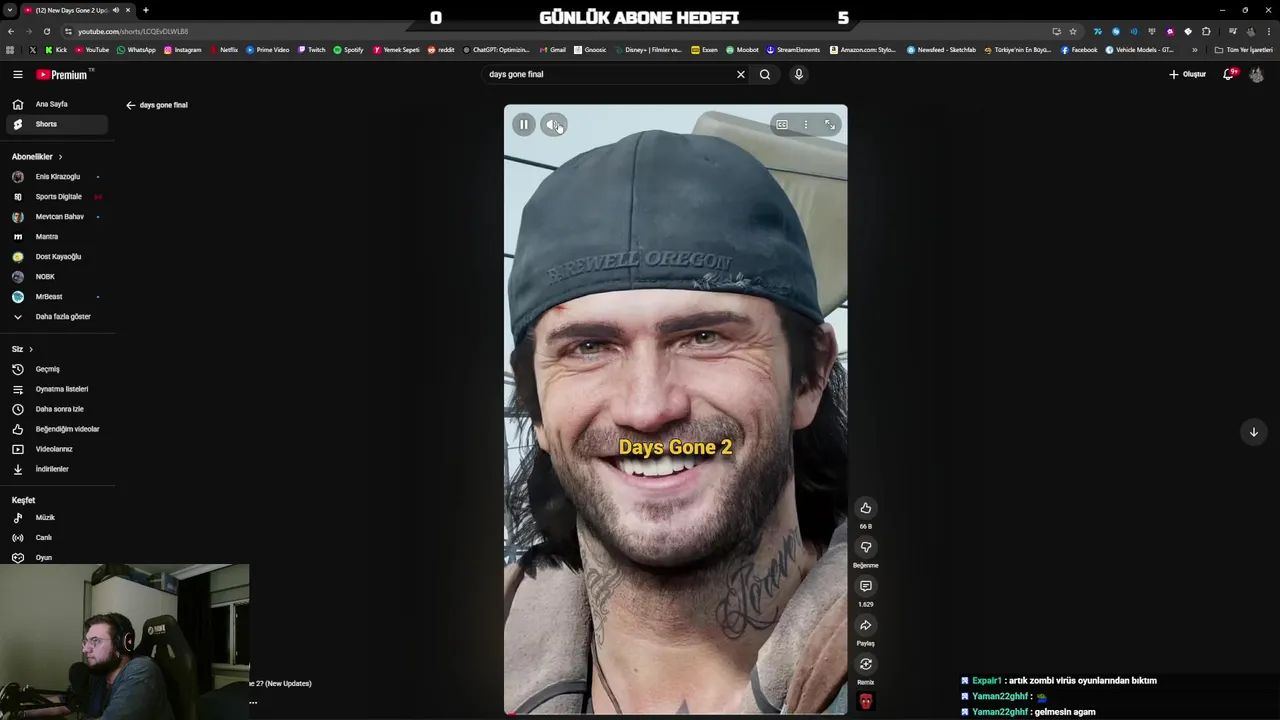Submit search with magnifier icon
This screenshot has height=720, width=1280.
click(x=765, y=74)
